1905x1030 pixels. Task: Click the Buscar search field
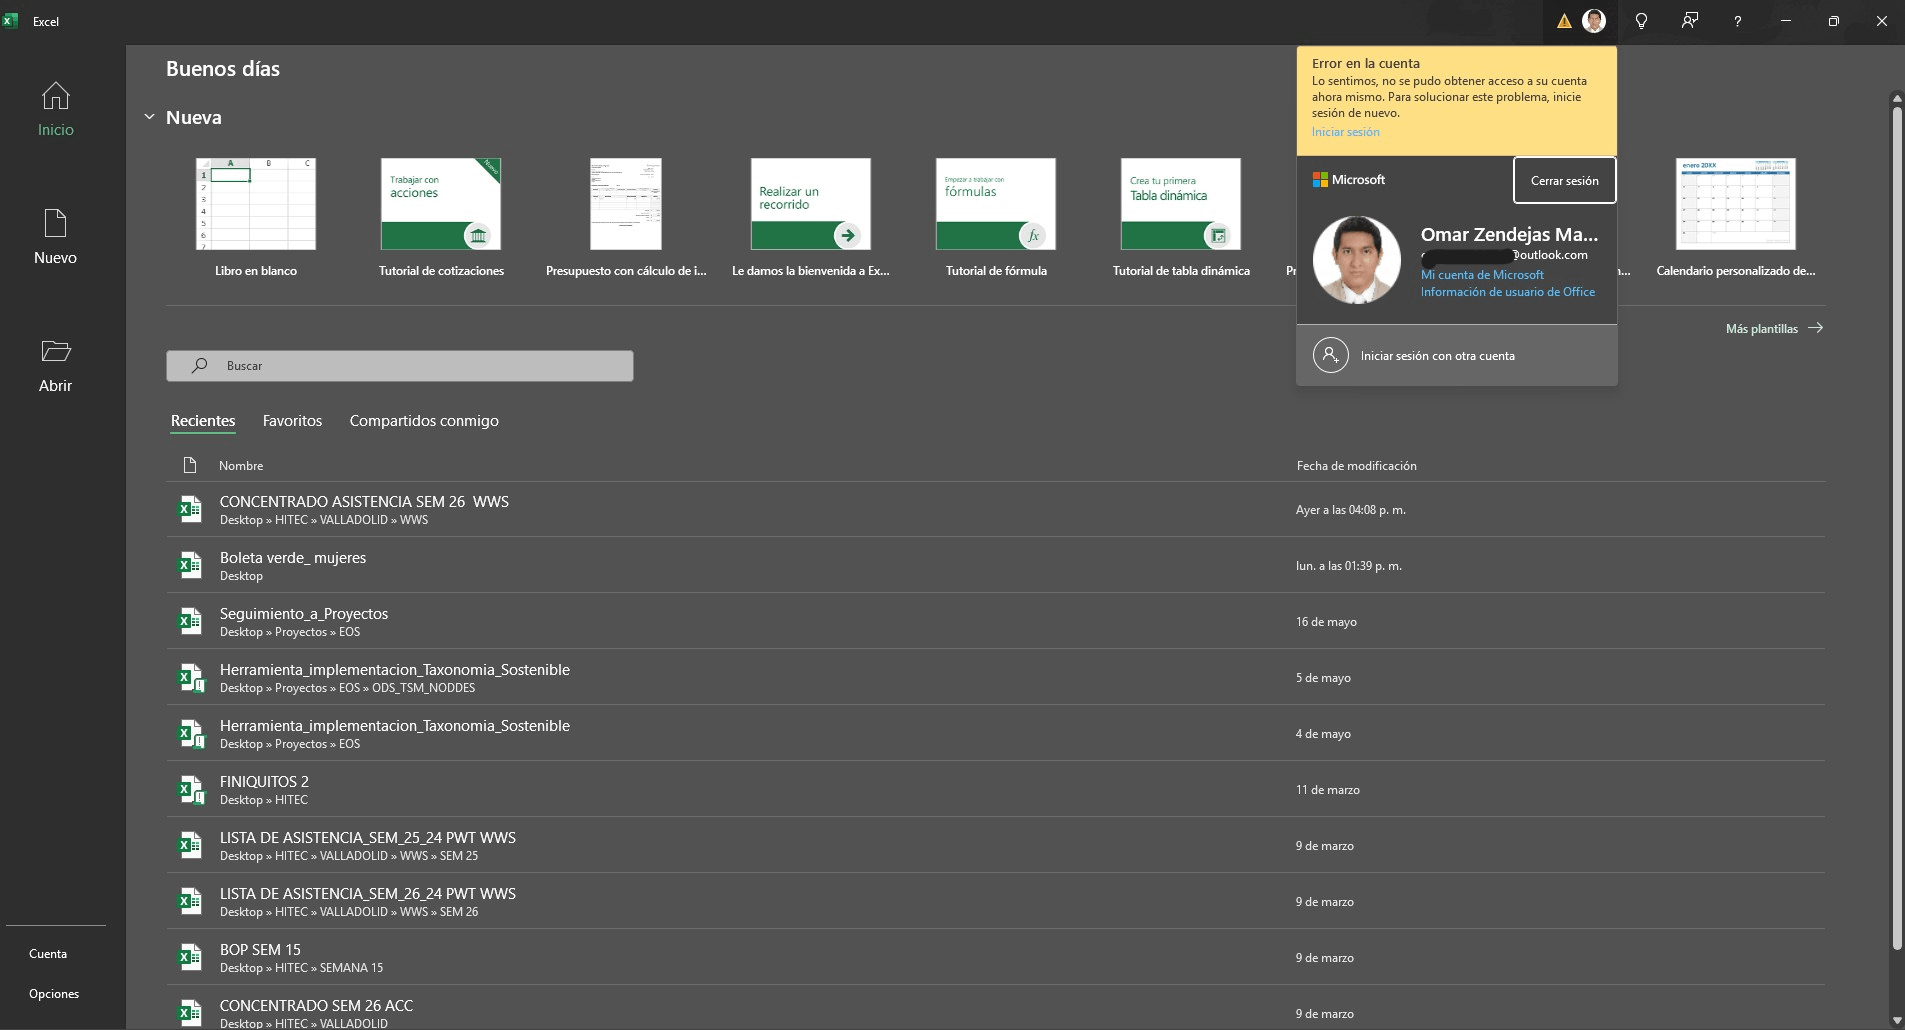pyautogui.click(x=400, y=366)
